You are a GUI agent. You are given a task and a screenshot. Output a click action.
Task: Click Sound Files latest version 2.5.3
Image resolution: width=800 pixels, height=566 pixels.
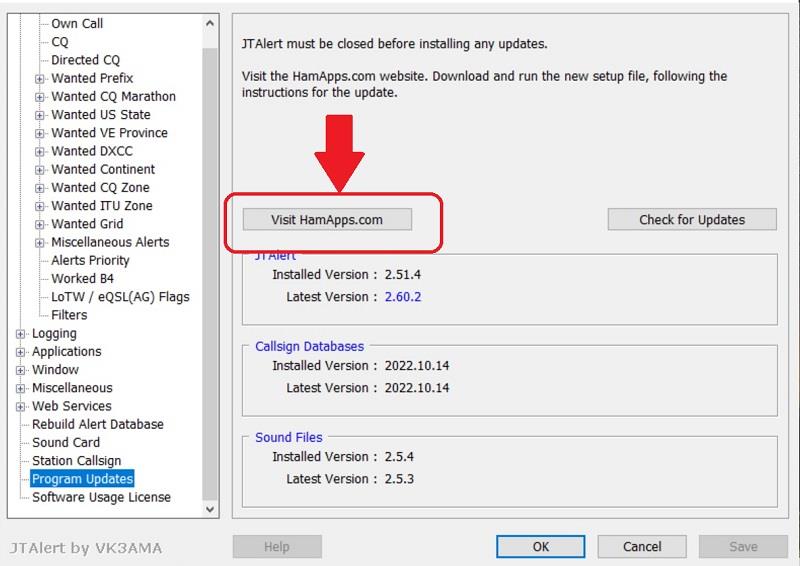(x=399, y=479)
